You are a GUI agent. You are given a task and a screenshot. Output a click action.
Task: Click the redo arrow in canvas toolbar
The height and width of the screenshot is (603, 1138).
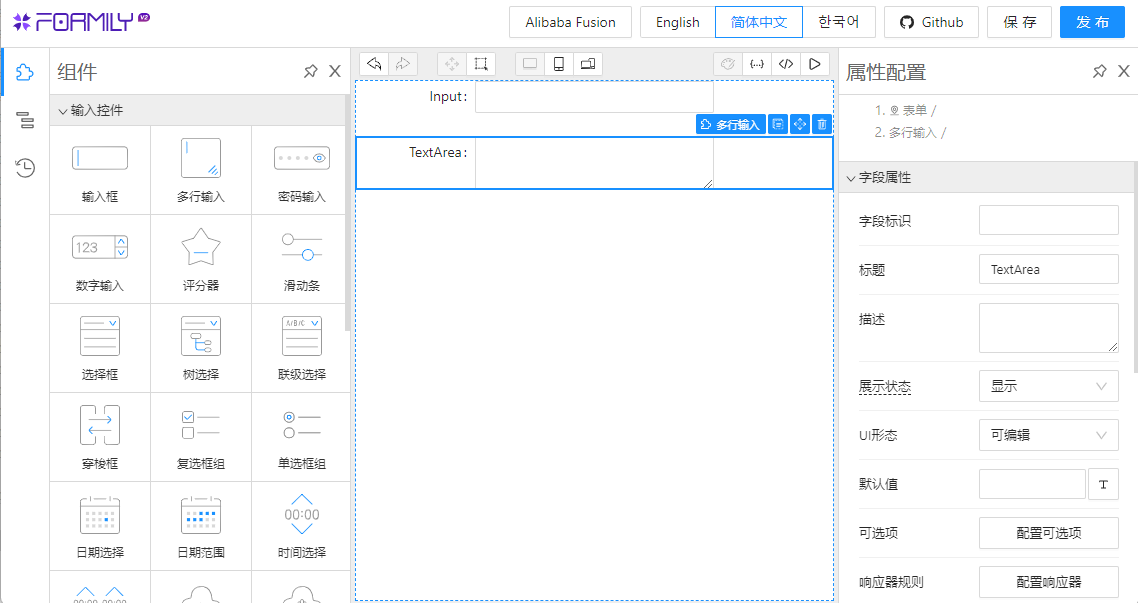coord(403,64)
